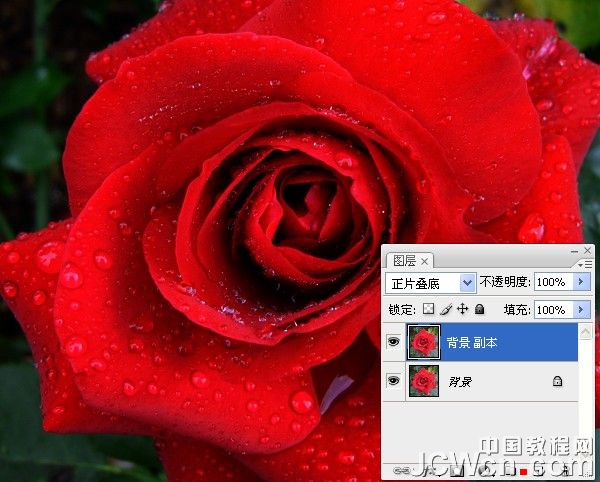Click the padlock on the 背景 layer
Viewport: 600px width, 482px height.
(556, 381)
